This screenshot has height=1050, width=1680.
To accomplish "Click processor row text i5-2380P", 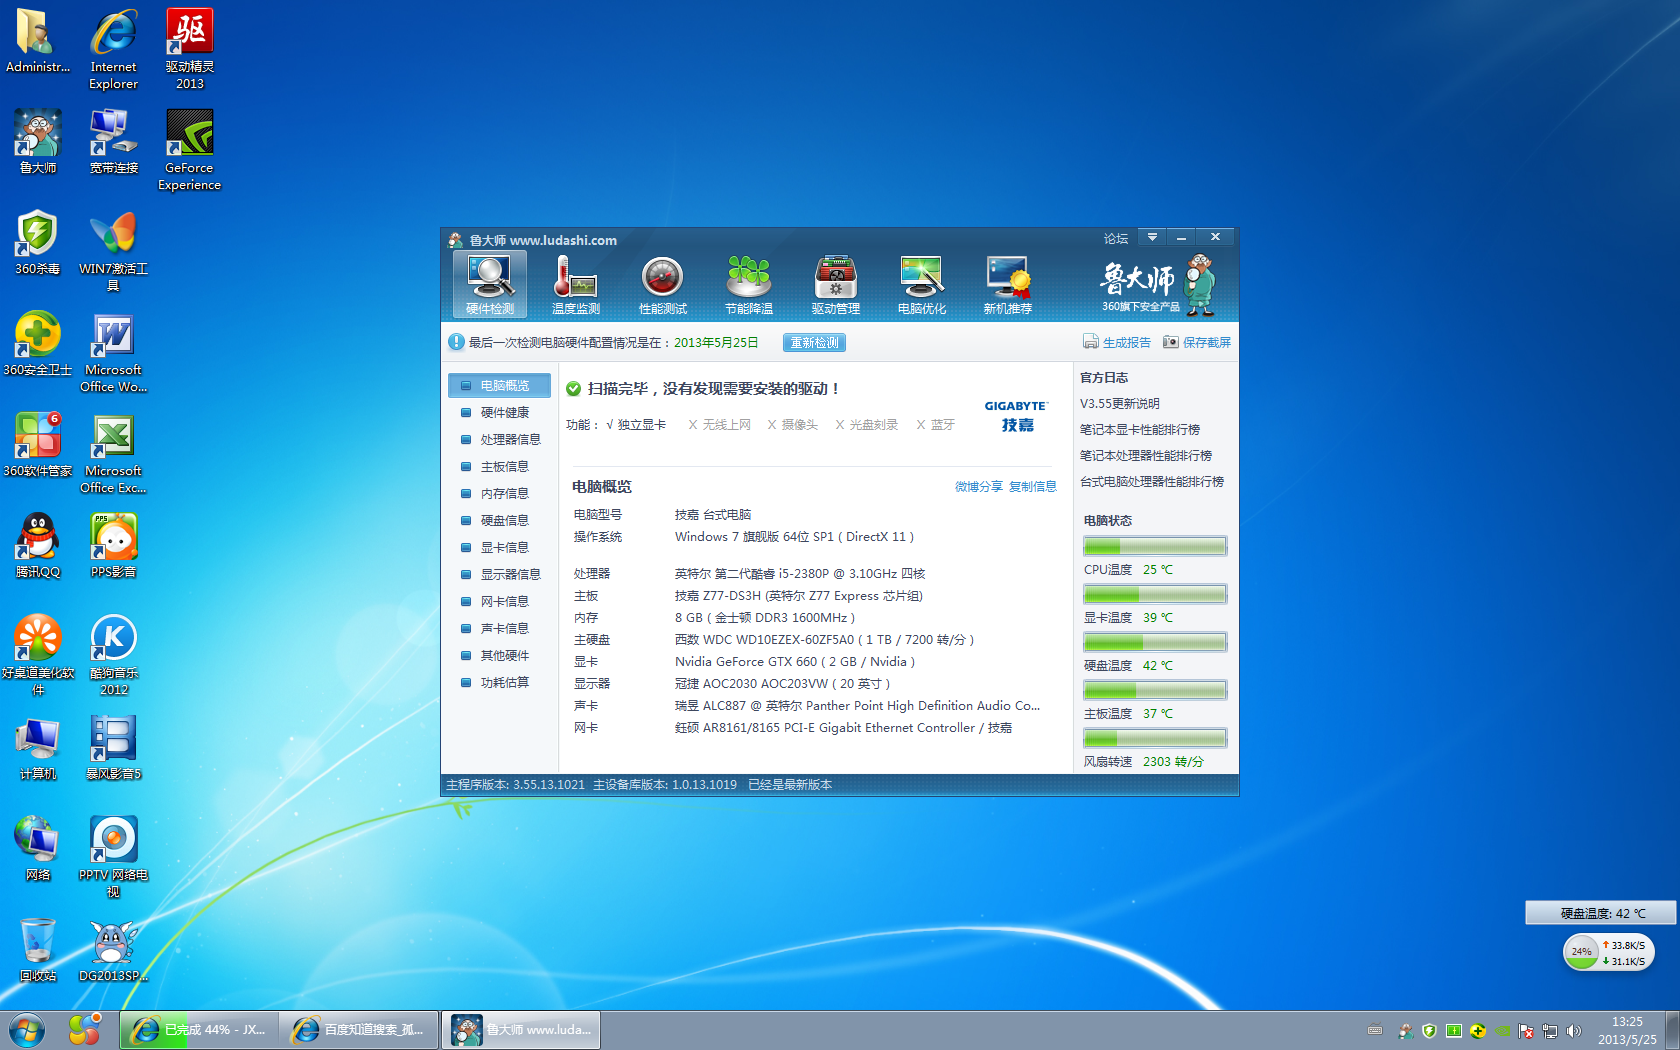I will (800, 574).
